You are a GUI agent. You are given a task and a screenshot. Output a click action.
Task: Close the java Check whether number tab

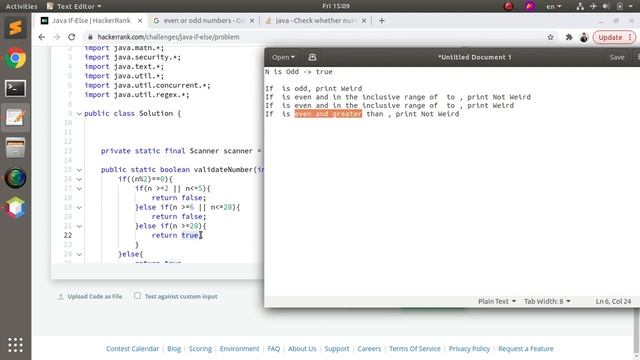364,20
